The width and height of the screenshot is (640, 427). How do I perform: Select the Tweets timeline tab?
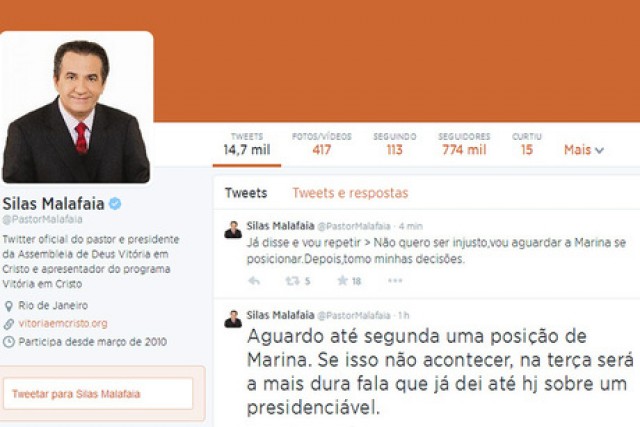246,193
